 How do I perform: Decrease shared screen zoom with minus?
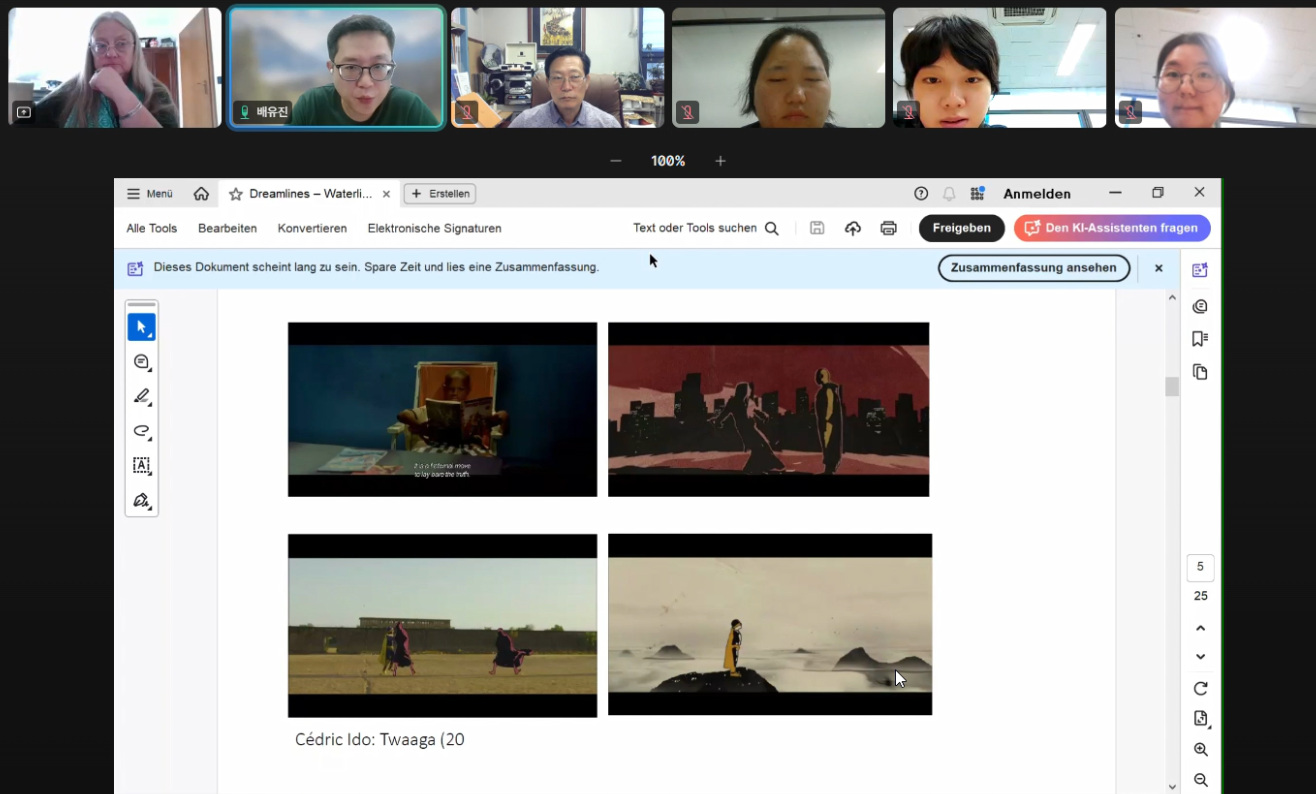(616, 161)
